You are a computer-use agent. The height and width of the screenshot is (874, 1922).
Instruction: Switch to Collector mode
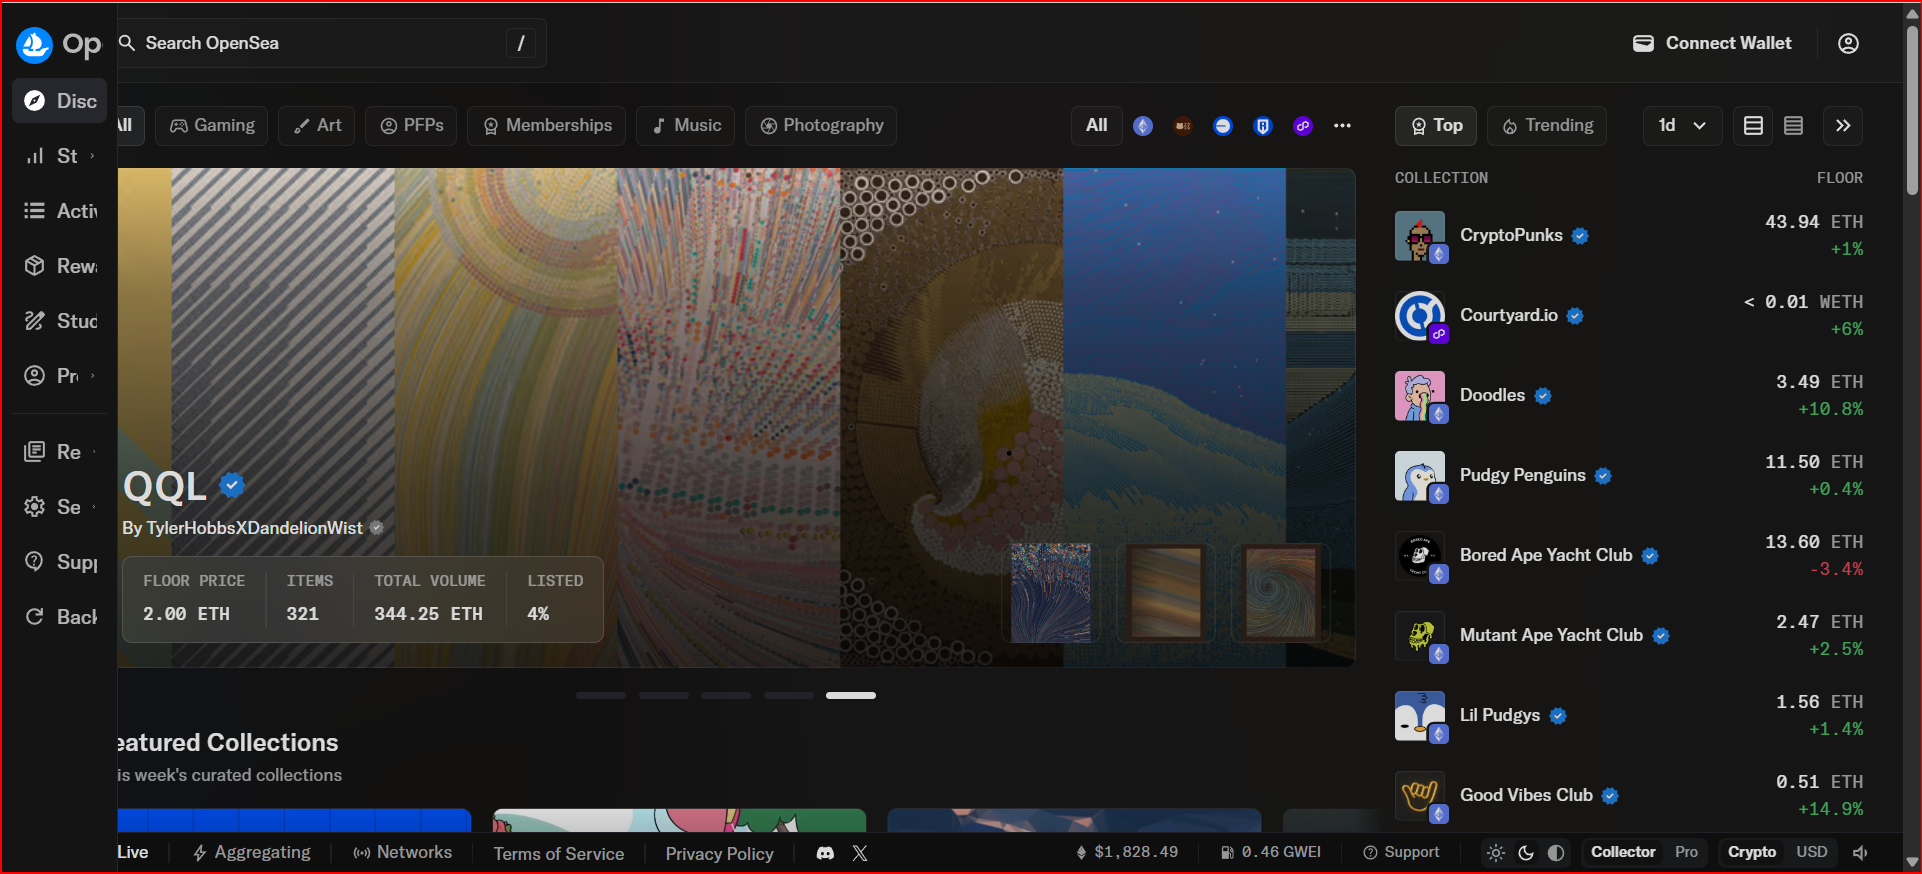[x=1623, y=852]
